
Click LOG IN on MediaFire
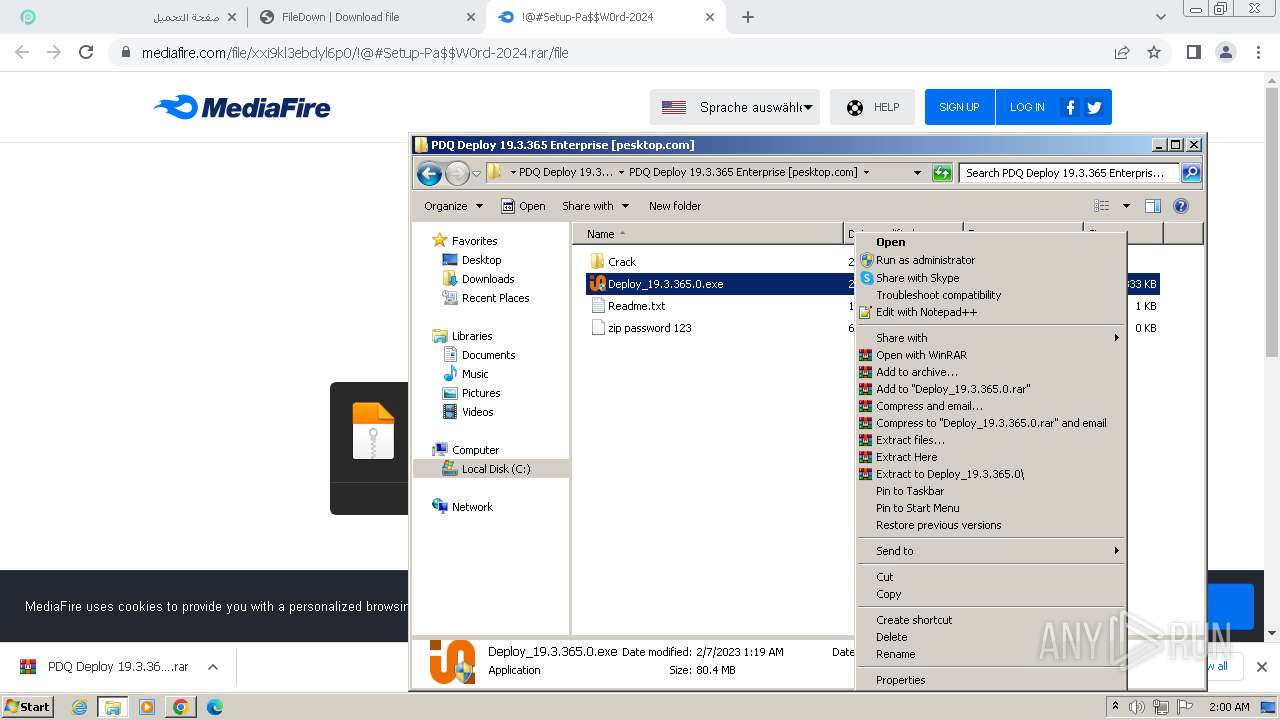(x=1027, y=107)
